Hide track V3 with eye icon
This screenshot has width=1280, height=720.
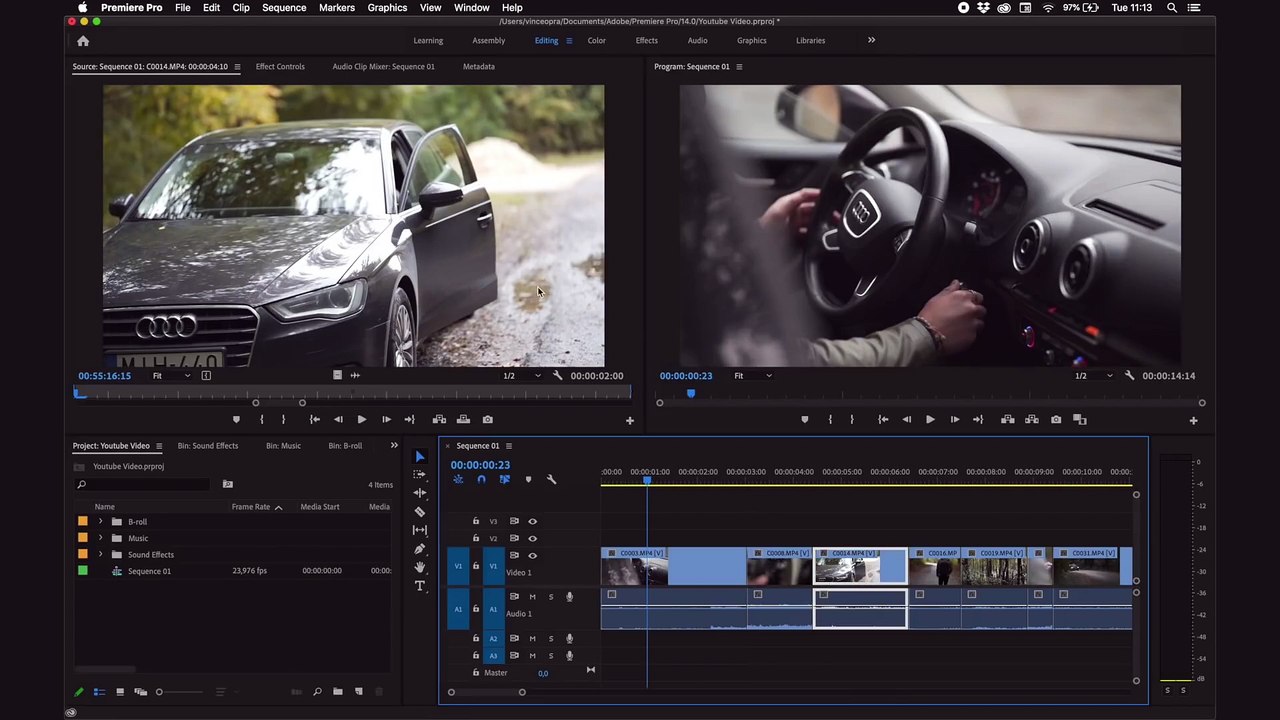(x=532, y=521)
